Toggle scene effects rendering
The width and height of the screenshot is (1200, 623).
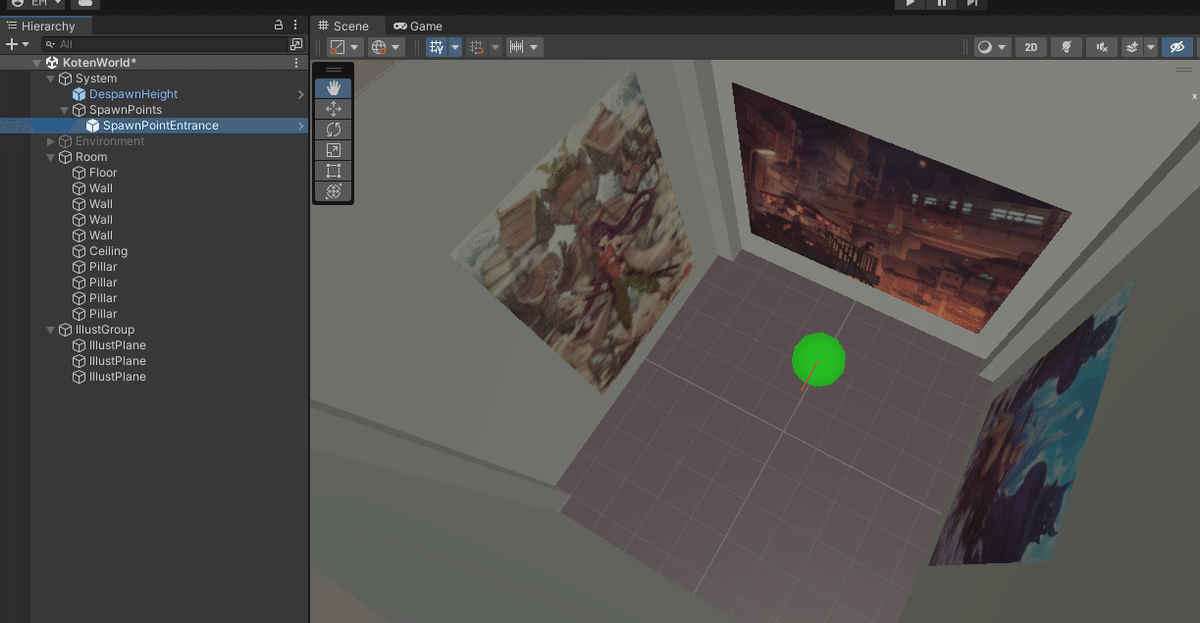[1132, 47]
